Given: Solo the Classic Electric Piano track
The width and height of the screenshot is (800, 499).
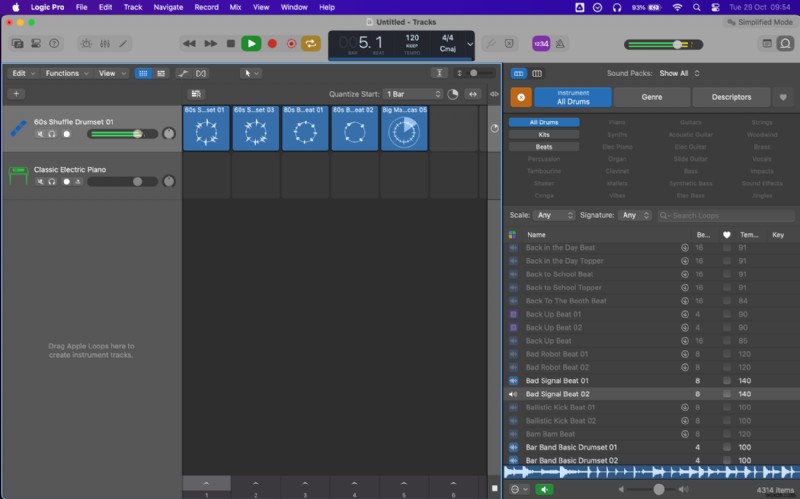Looking at the screenshot, I should pyautogui.click(x=52, y=182).
